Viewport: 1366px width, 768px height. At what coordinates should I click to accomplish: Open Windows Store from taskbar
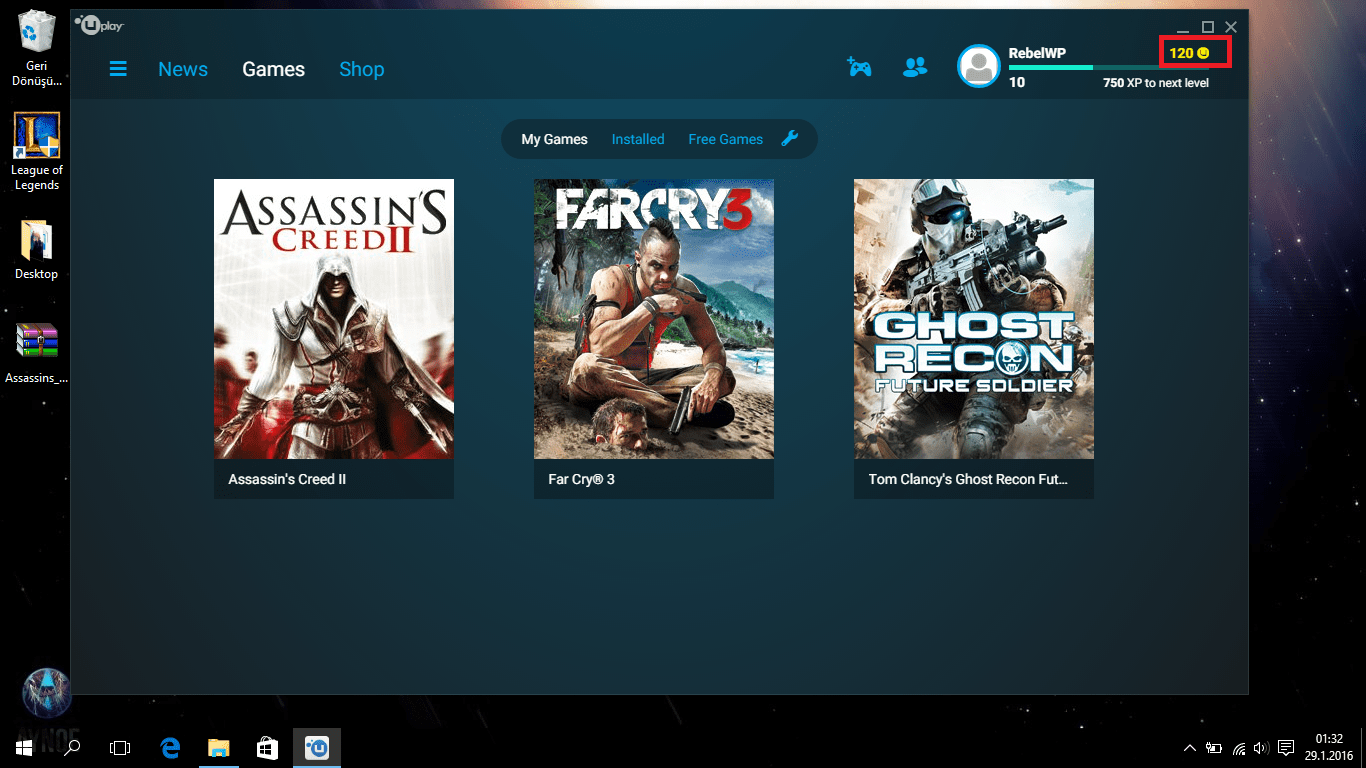coord(267,747)
